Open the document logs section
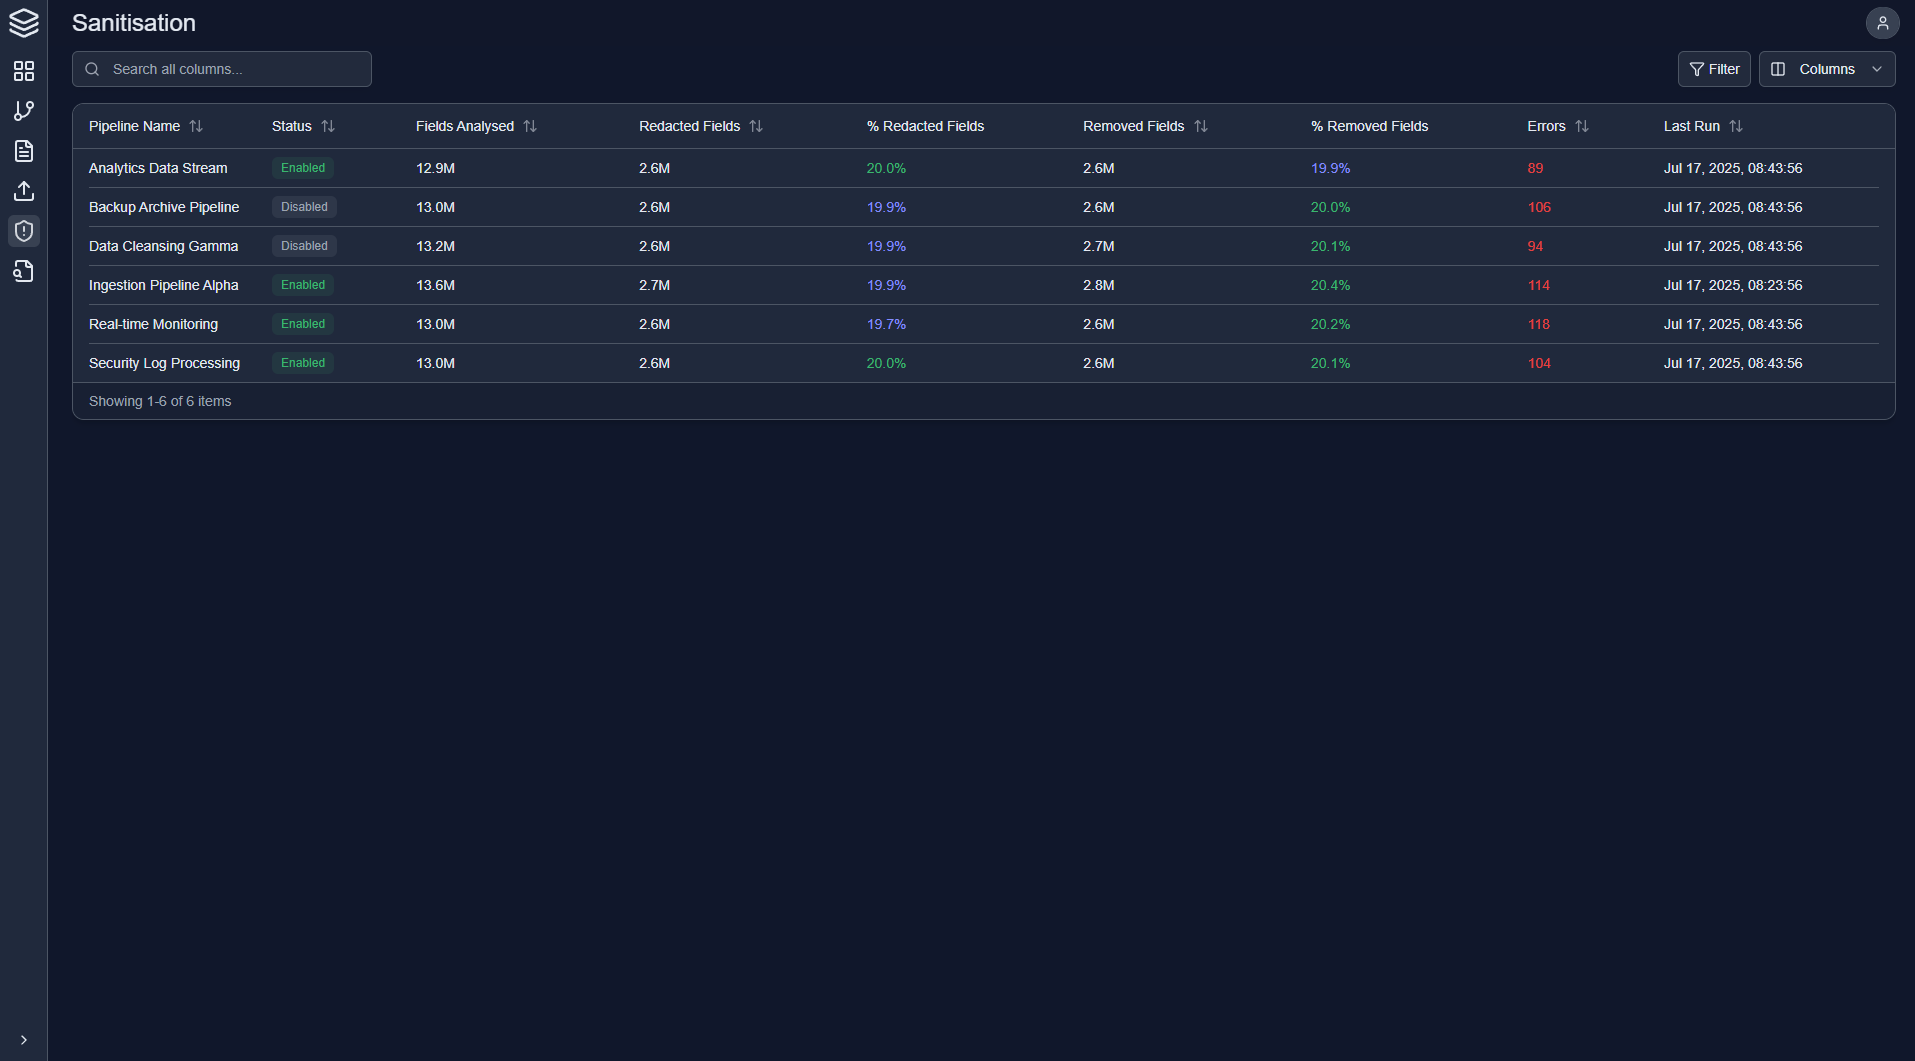1915x1061 pixels. (24, 151)
